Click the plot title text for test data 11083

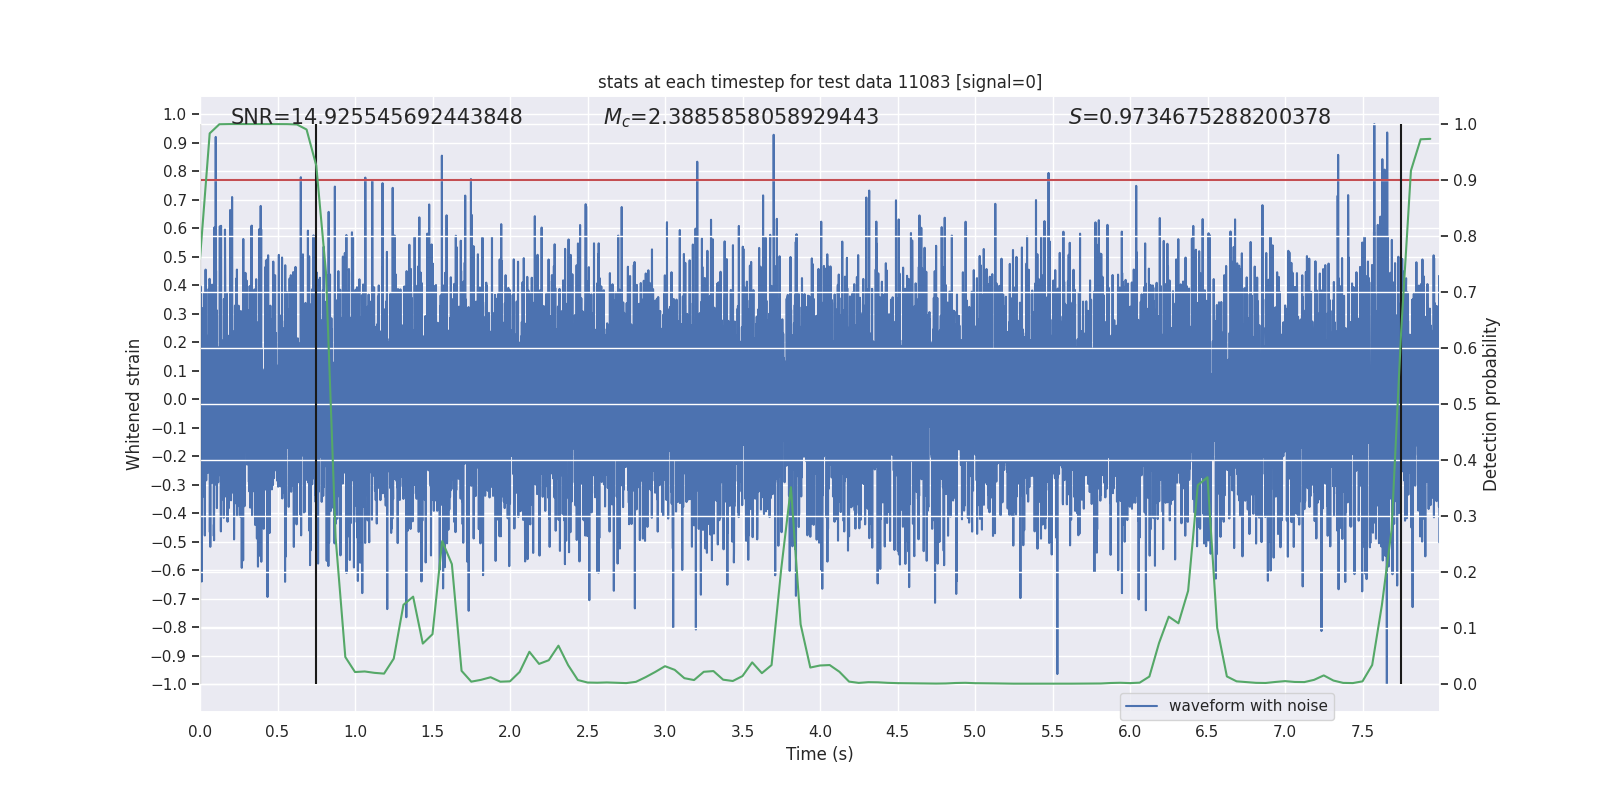pyautogui.click(x=820, y=82)
